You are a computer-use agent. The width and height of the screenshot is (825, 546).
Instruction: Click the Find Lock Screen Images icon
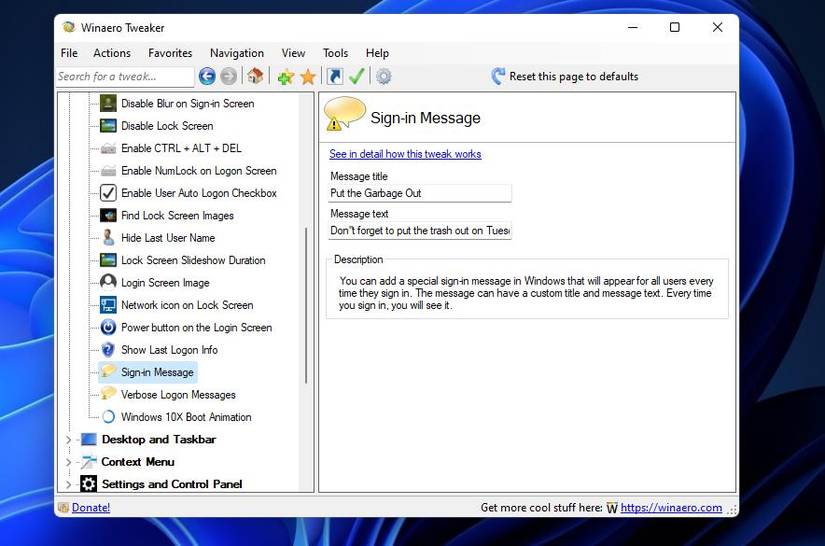(x=108, y=215)
